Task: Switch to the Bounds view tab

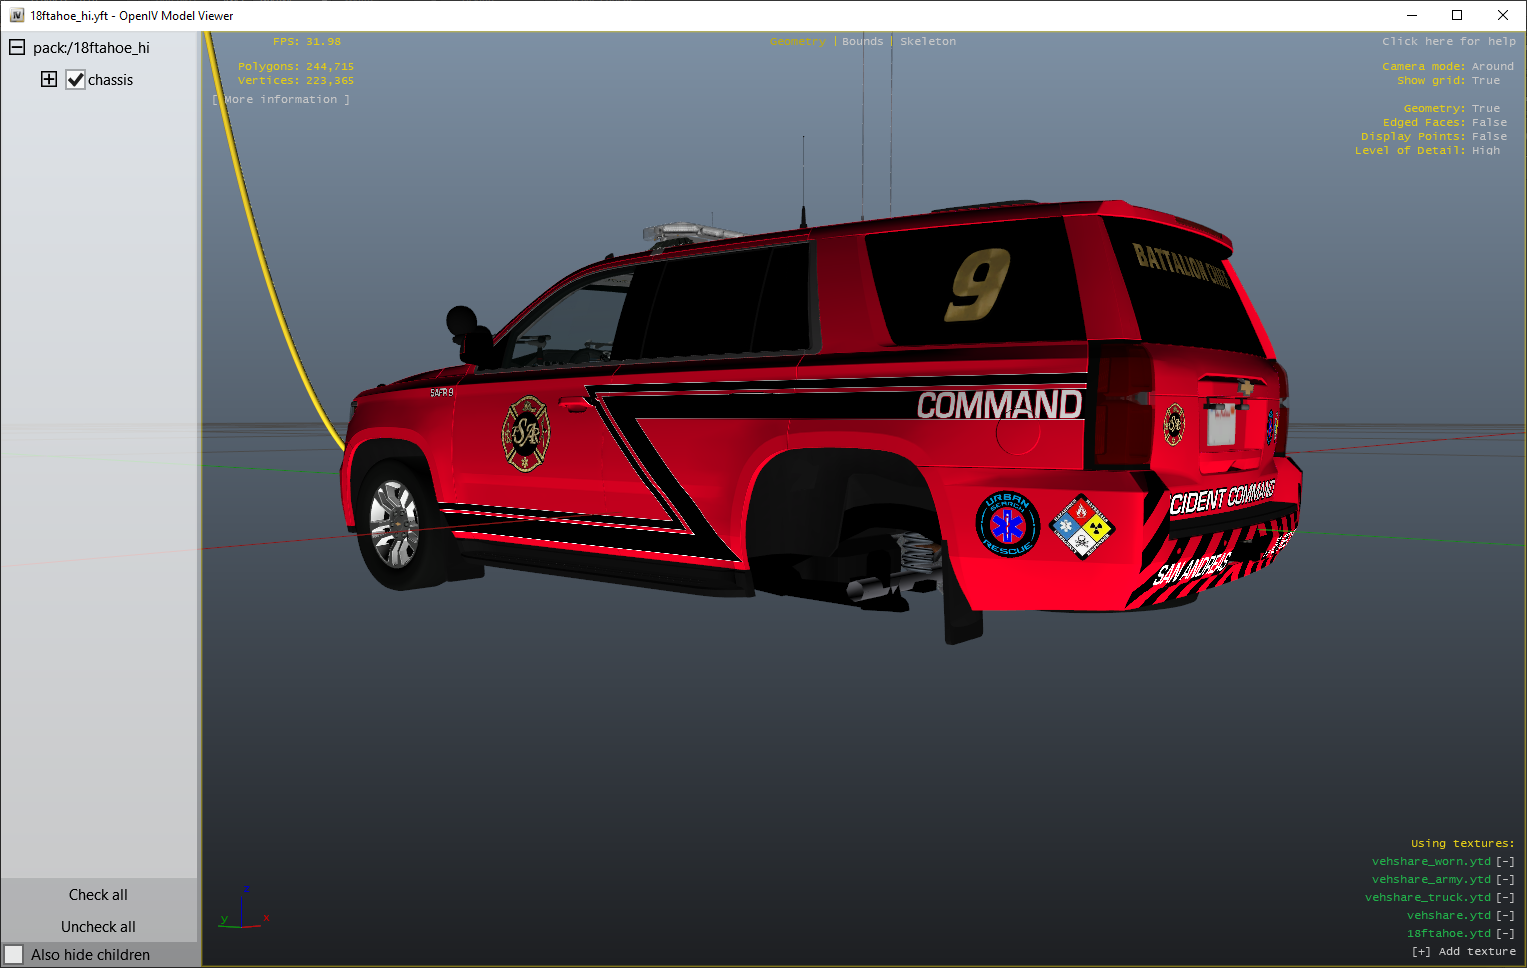Action: click(862, 42)
